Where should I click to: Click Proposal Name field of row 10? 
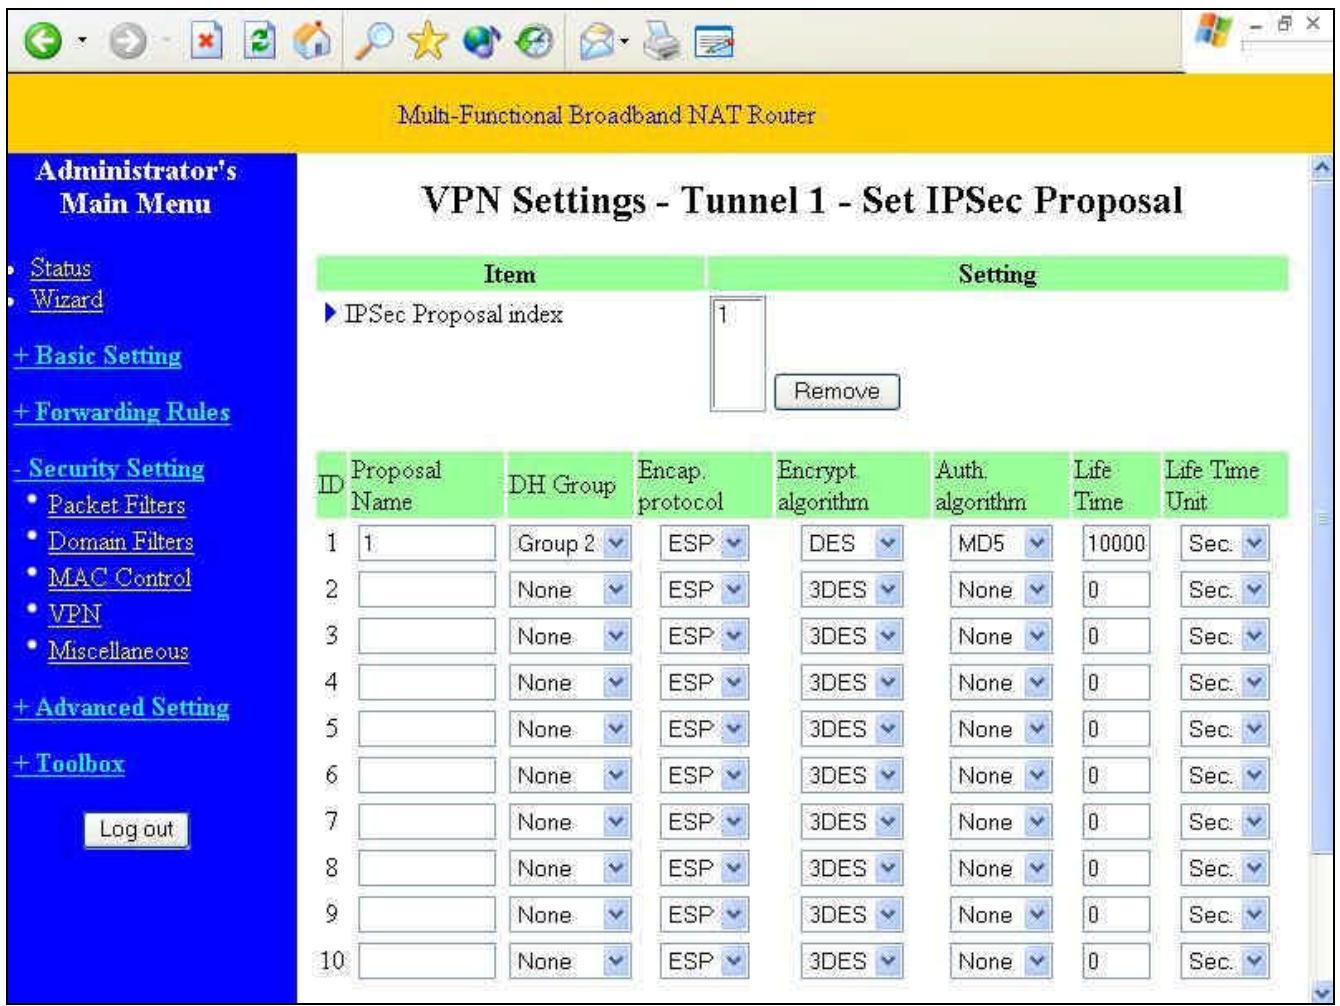tap(426, 962)
